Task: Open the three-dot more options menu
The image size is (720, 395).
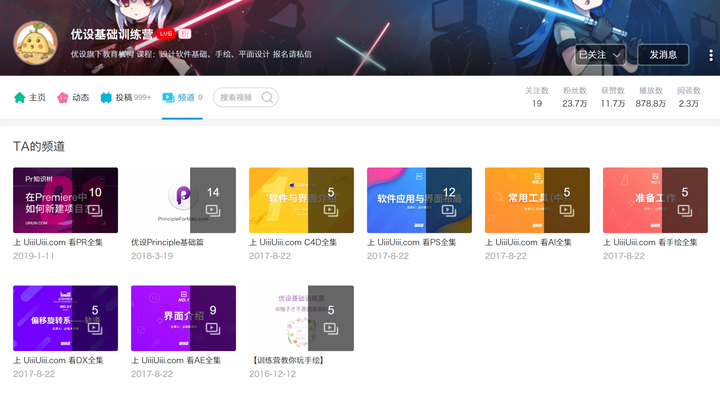Action: pos(711,55)
